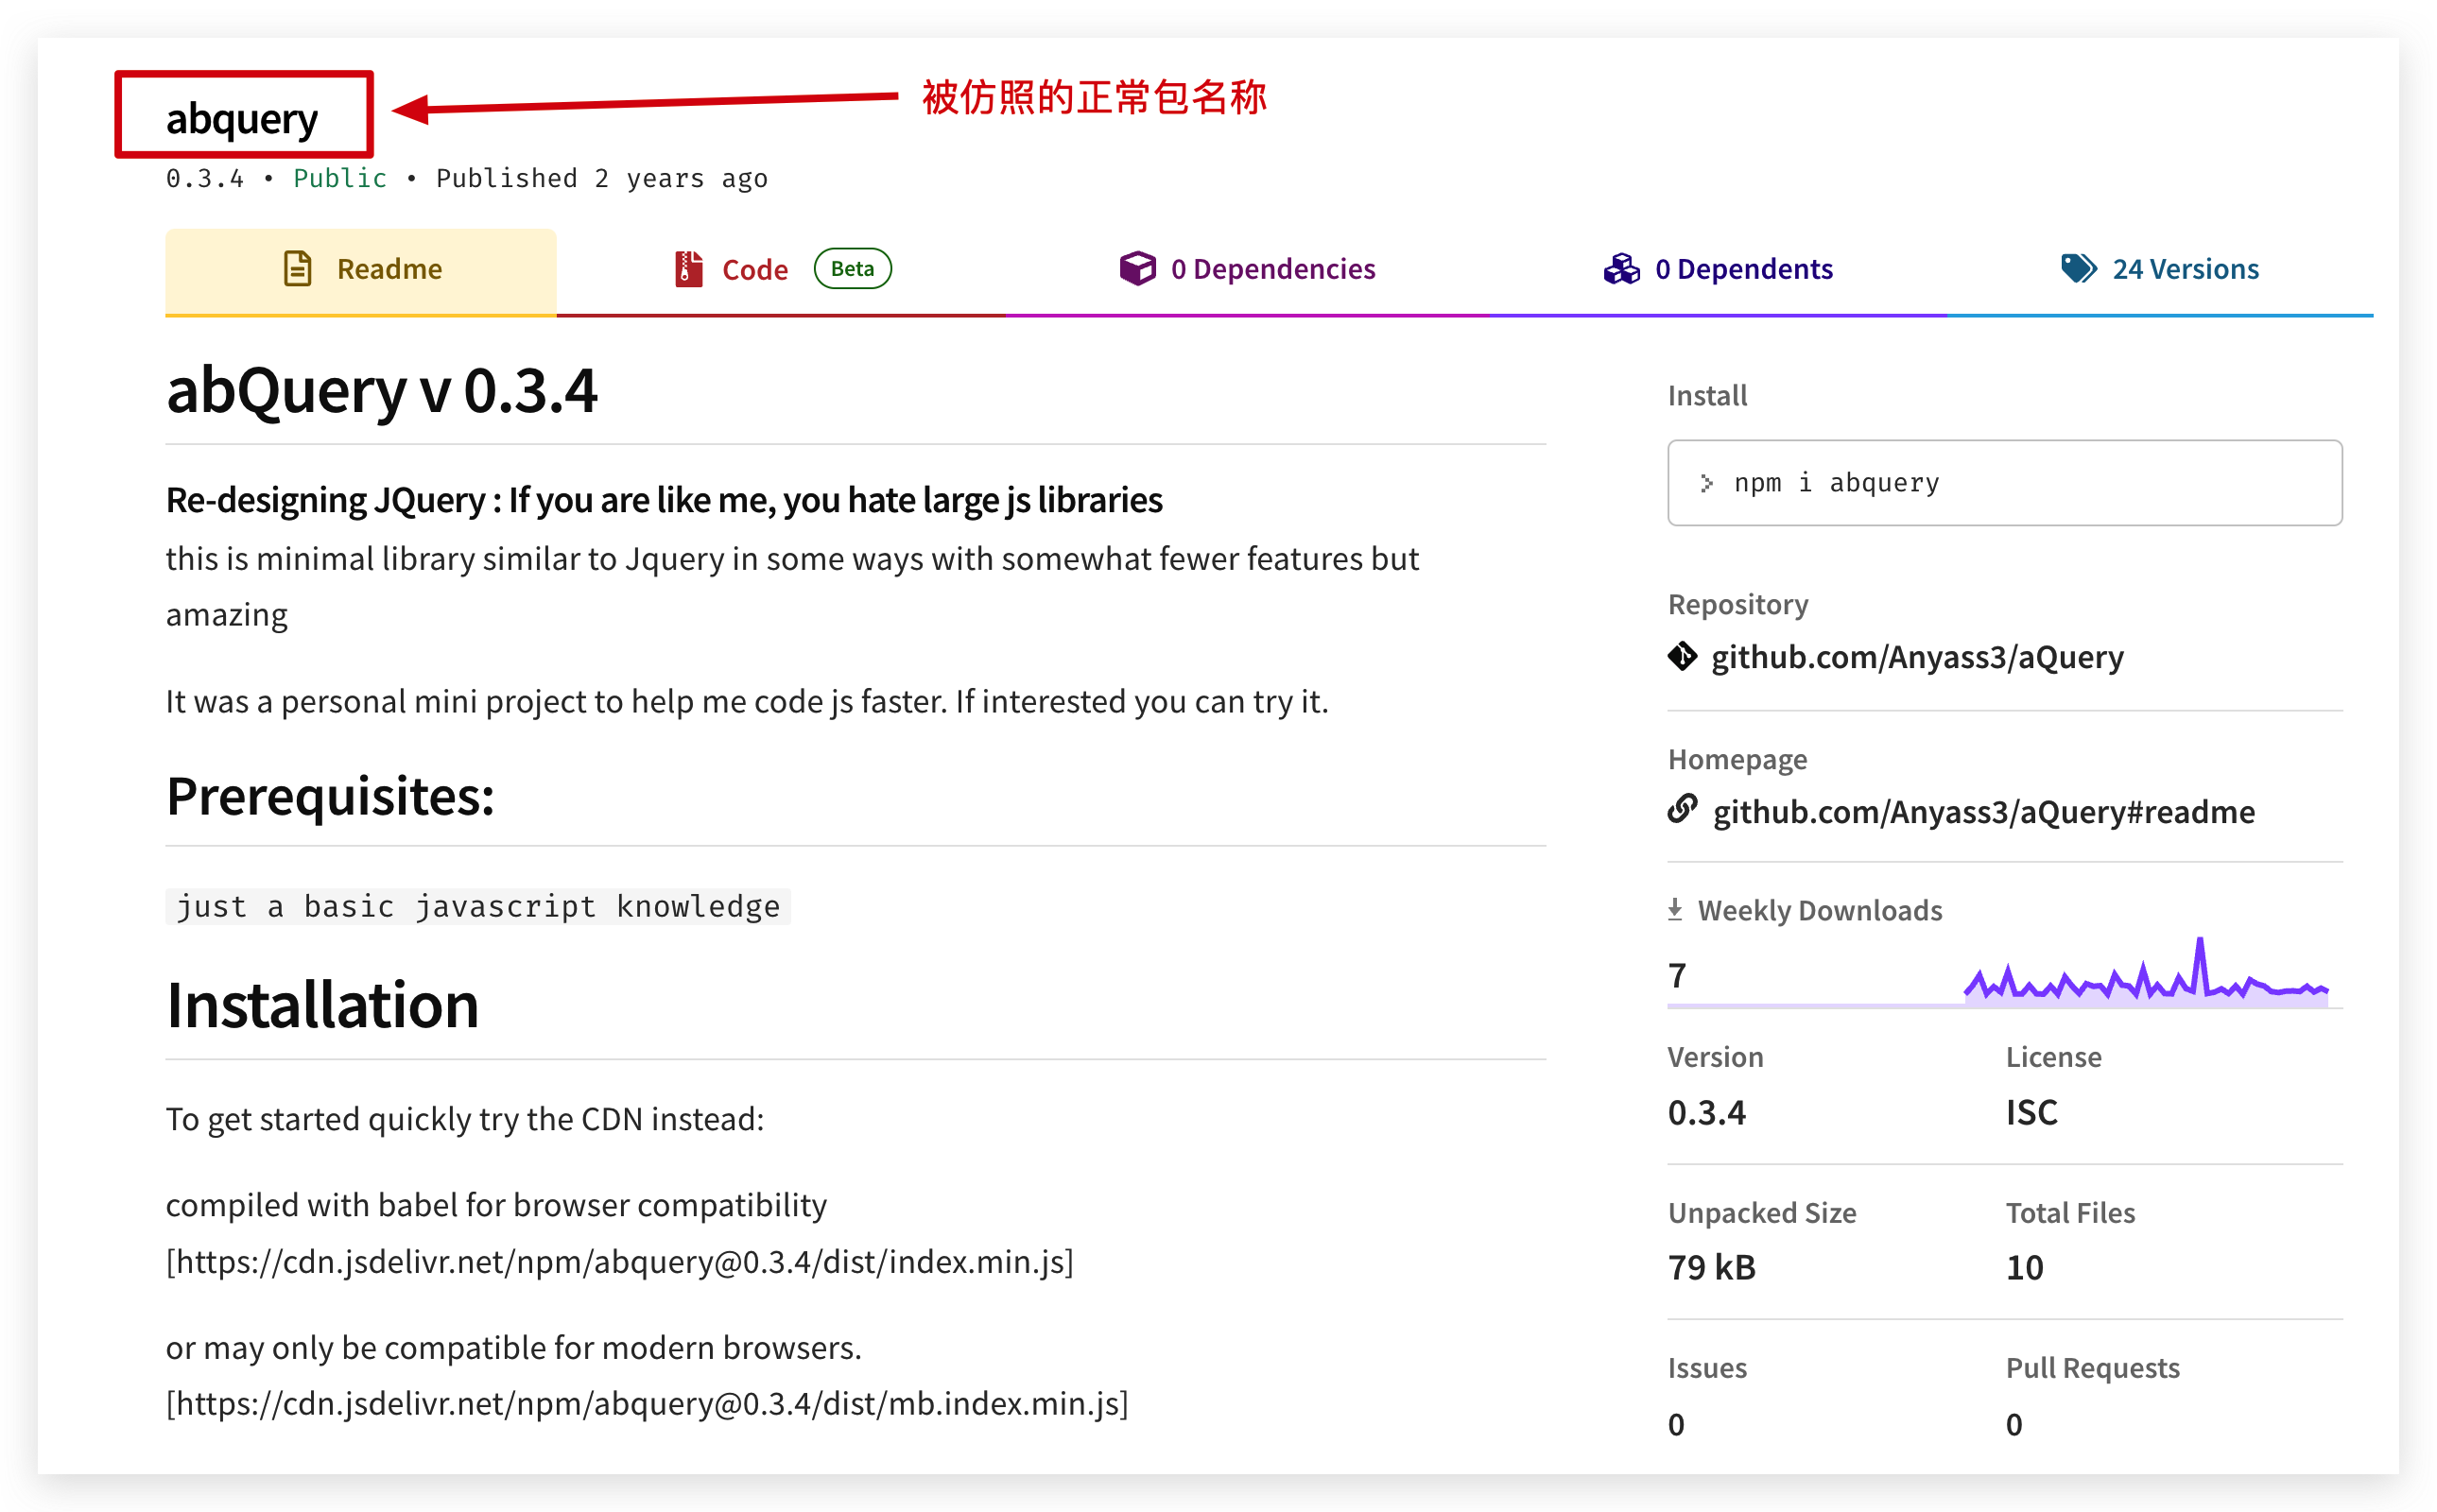
Task: Open the Readme tab
Action: pyautogui.click(x=361, y=270)
